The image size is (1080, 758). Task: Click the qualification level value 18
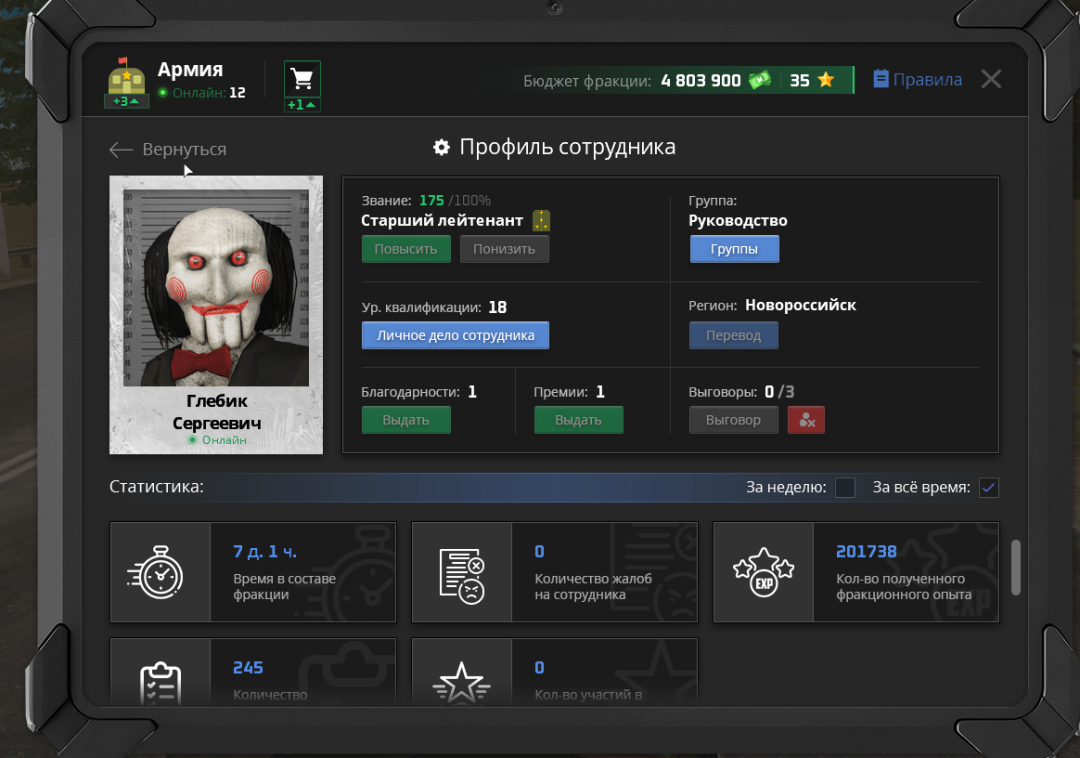[x=497, y=307]
